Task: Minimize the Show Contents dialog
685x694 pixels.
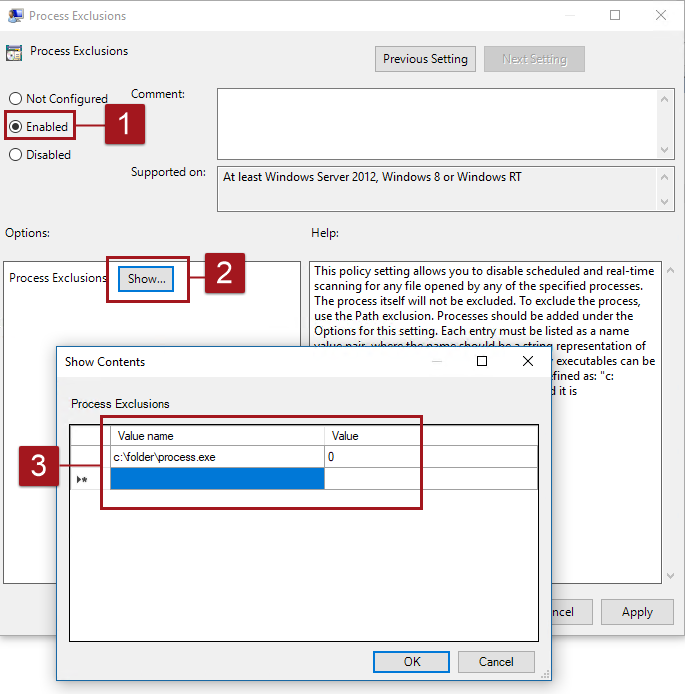Action: (436, 361)
